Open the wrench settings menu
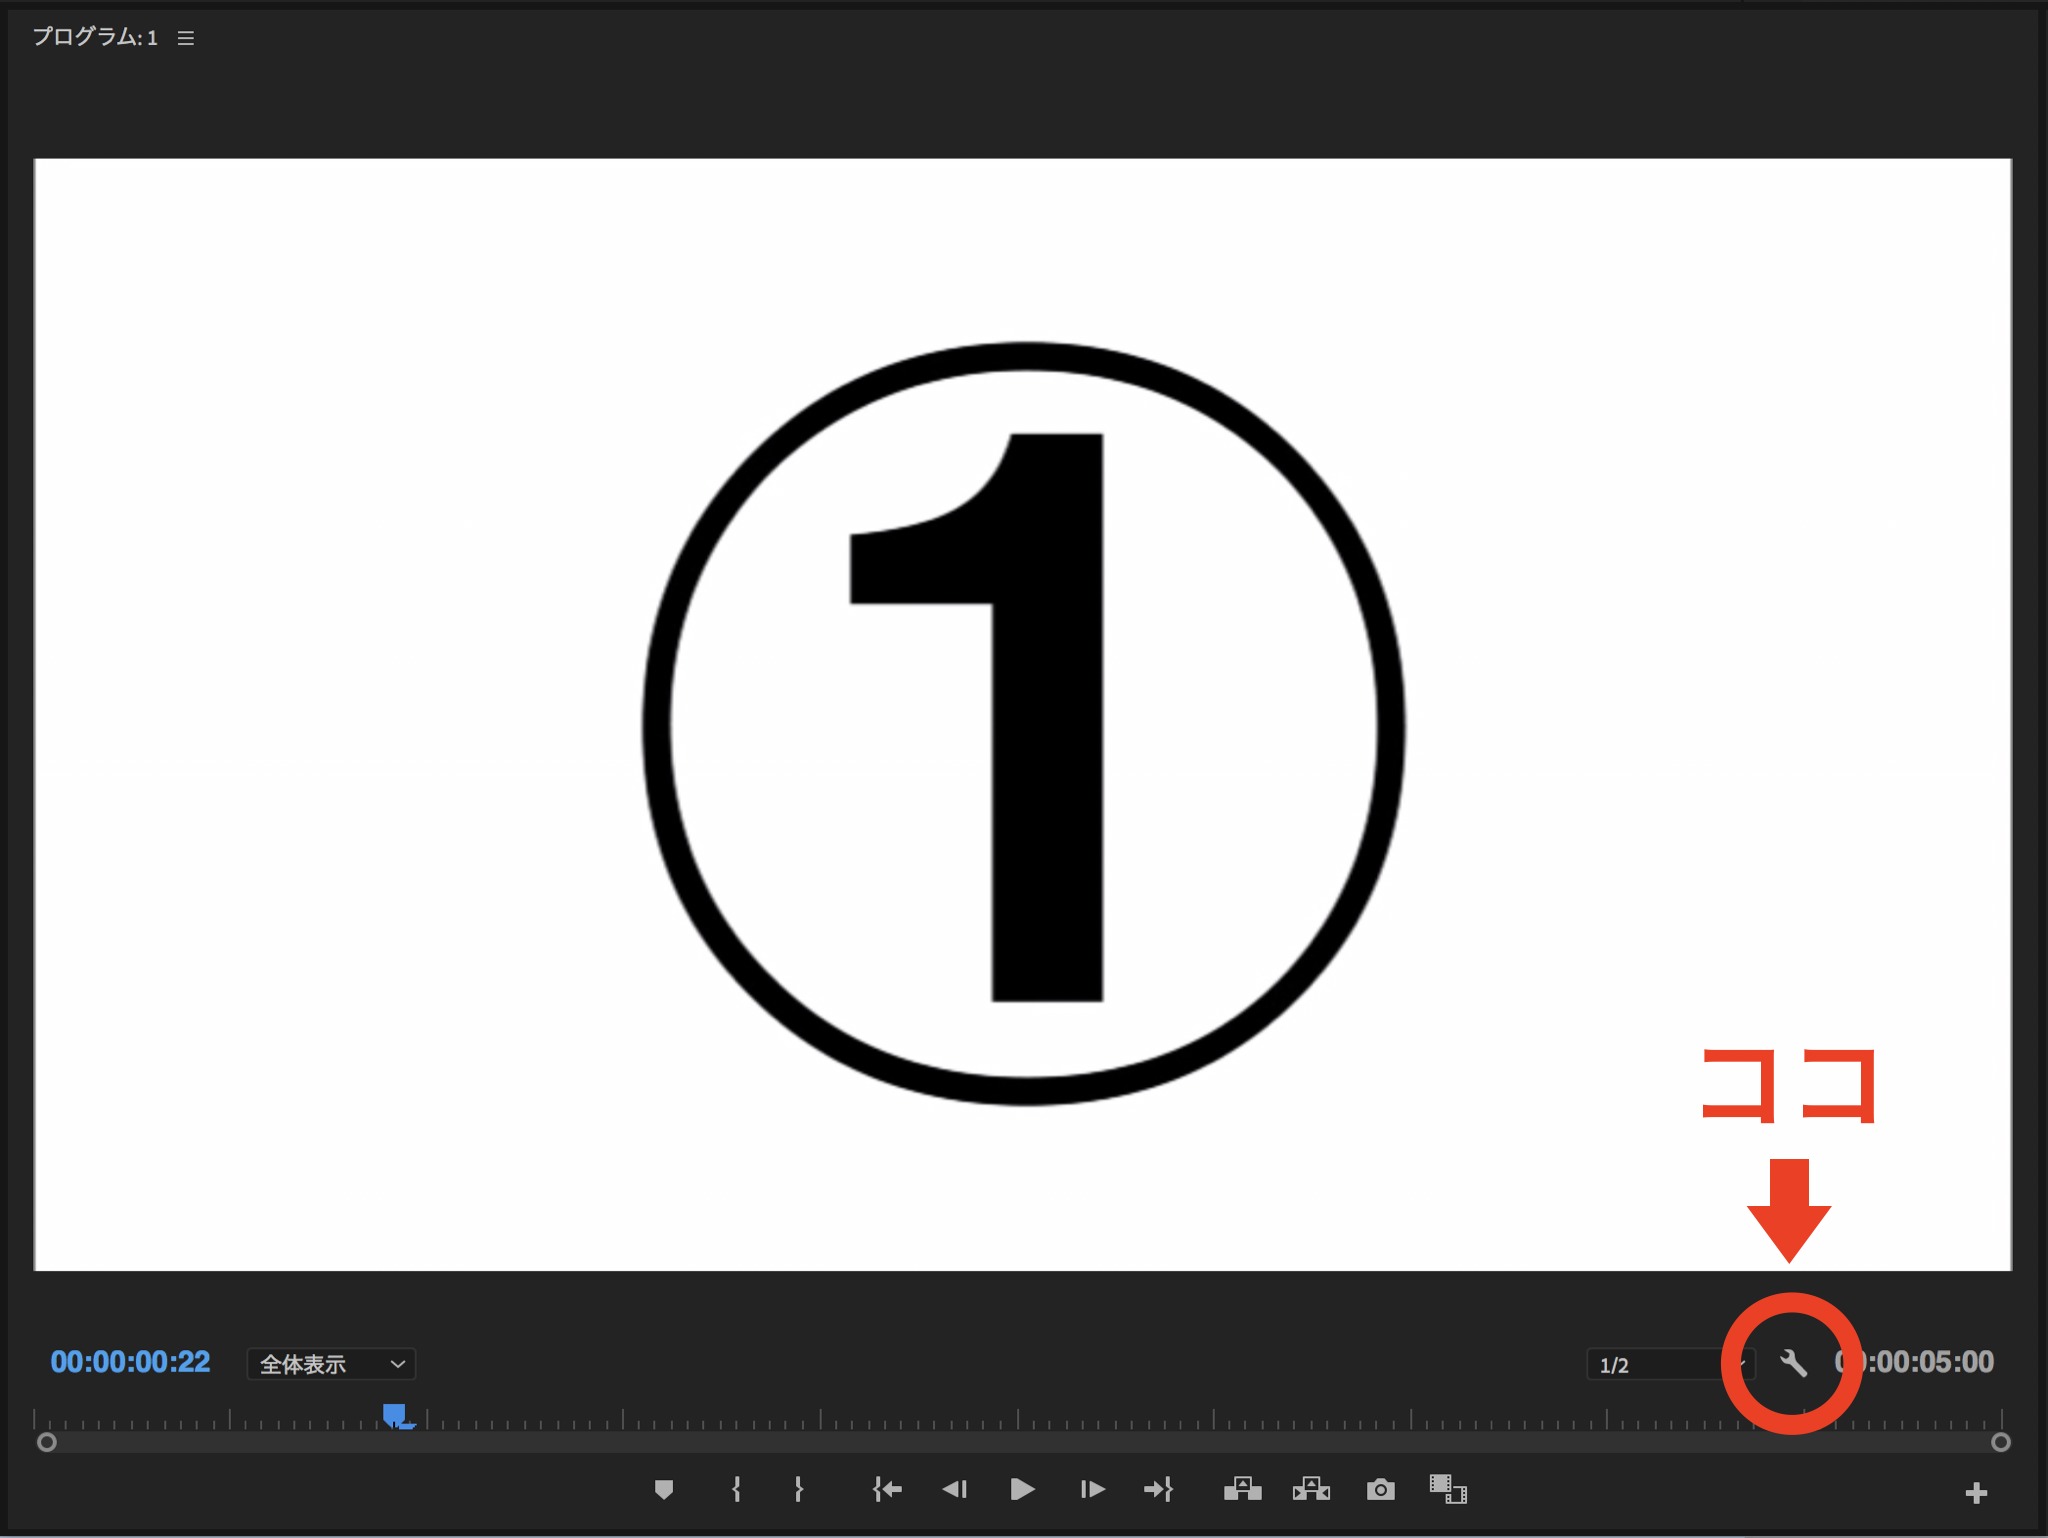Image resolution: width=2048 pixels, height=1538 pixels. click(x=1793, y=1362)
